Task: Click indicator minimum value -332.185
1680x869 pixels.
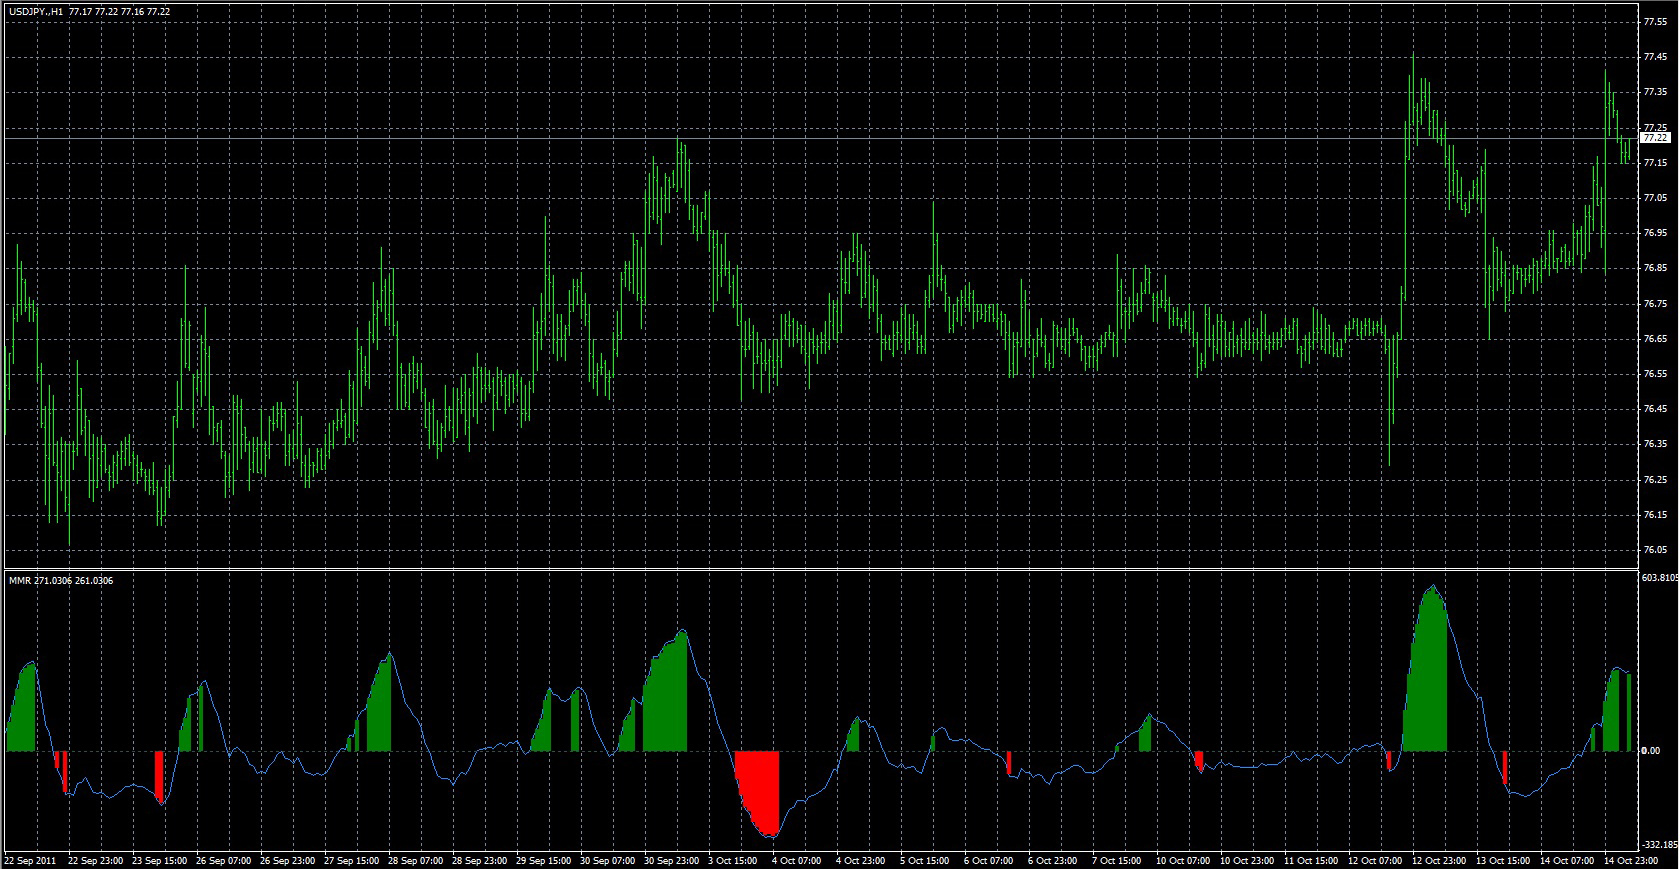Action: [1659, 845]
